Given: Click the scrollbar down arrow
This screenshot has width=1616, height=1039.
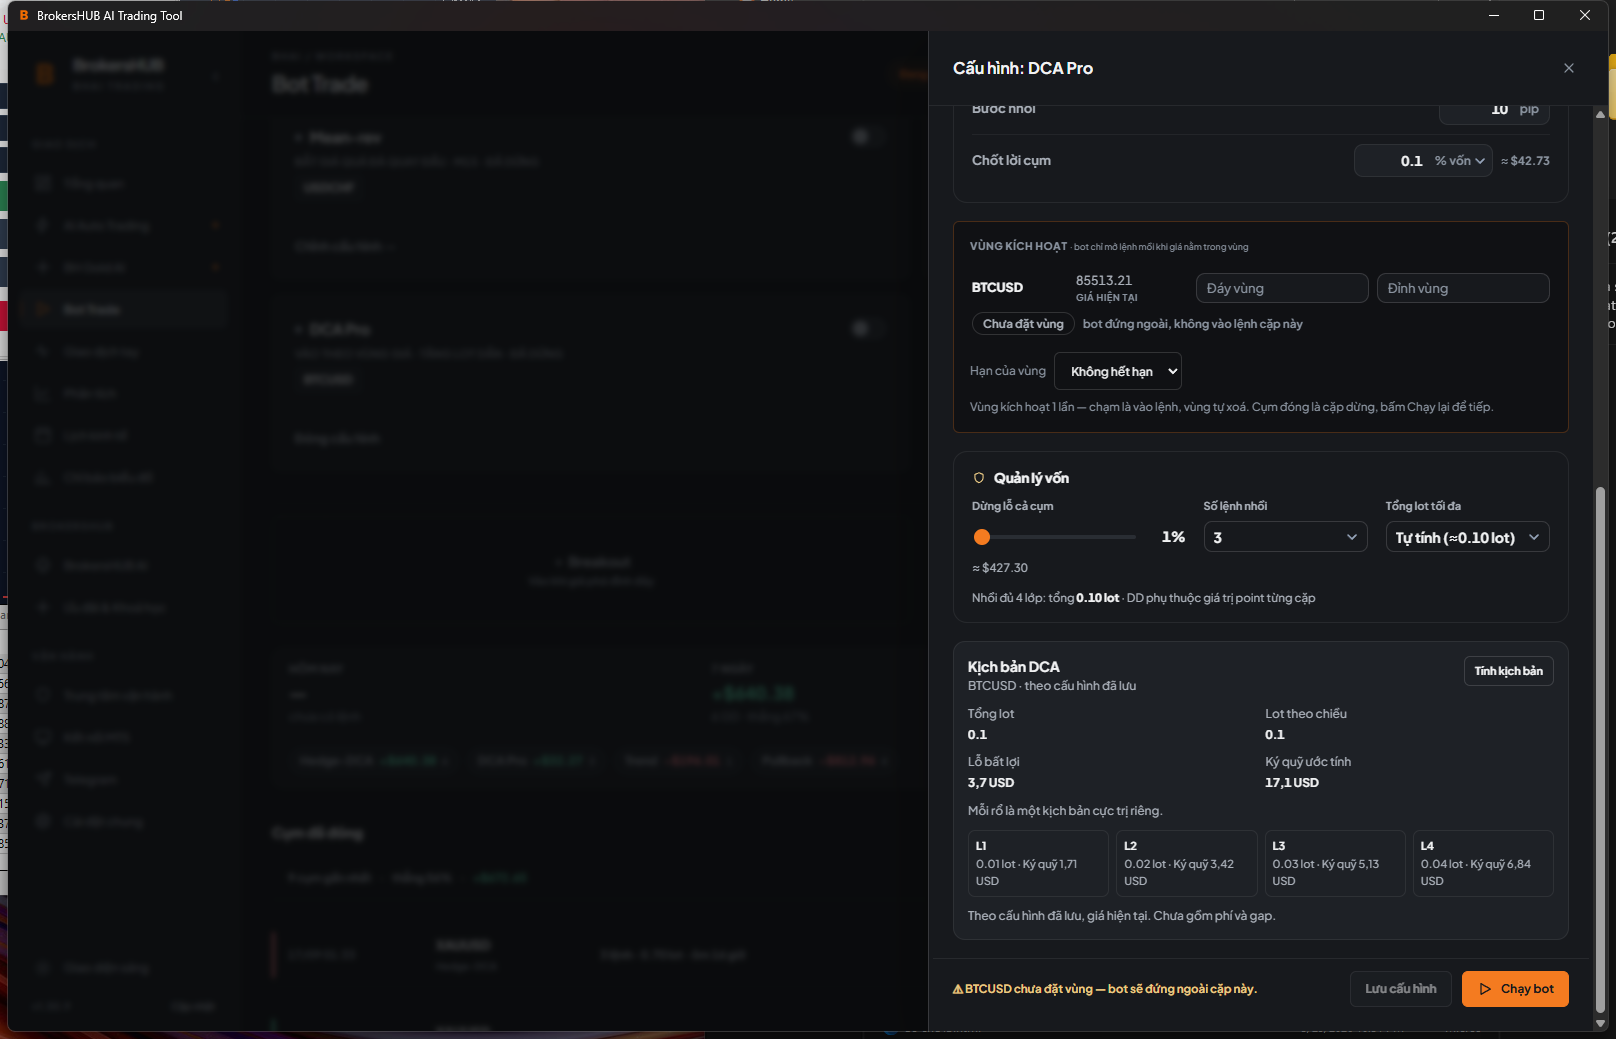Looking at the screenshot, I should (x=1600, y=1023).
